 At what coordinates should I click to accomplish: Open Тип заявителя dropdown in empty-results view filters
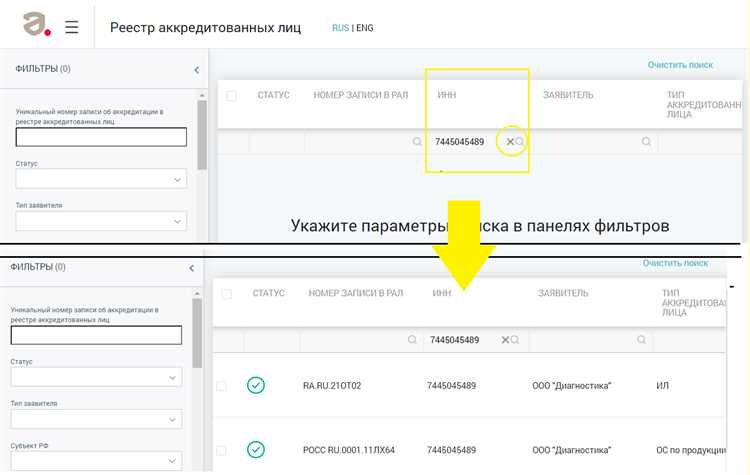click(101, 221)
